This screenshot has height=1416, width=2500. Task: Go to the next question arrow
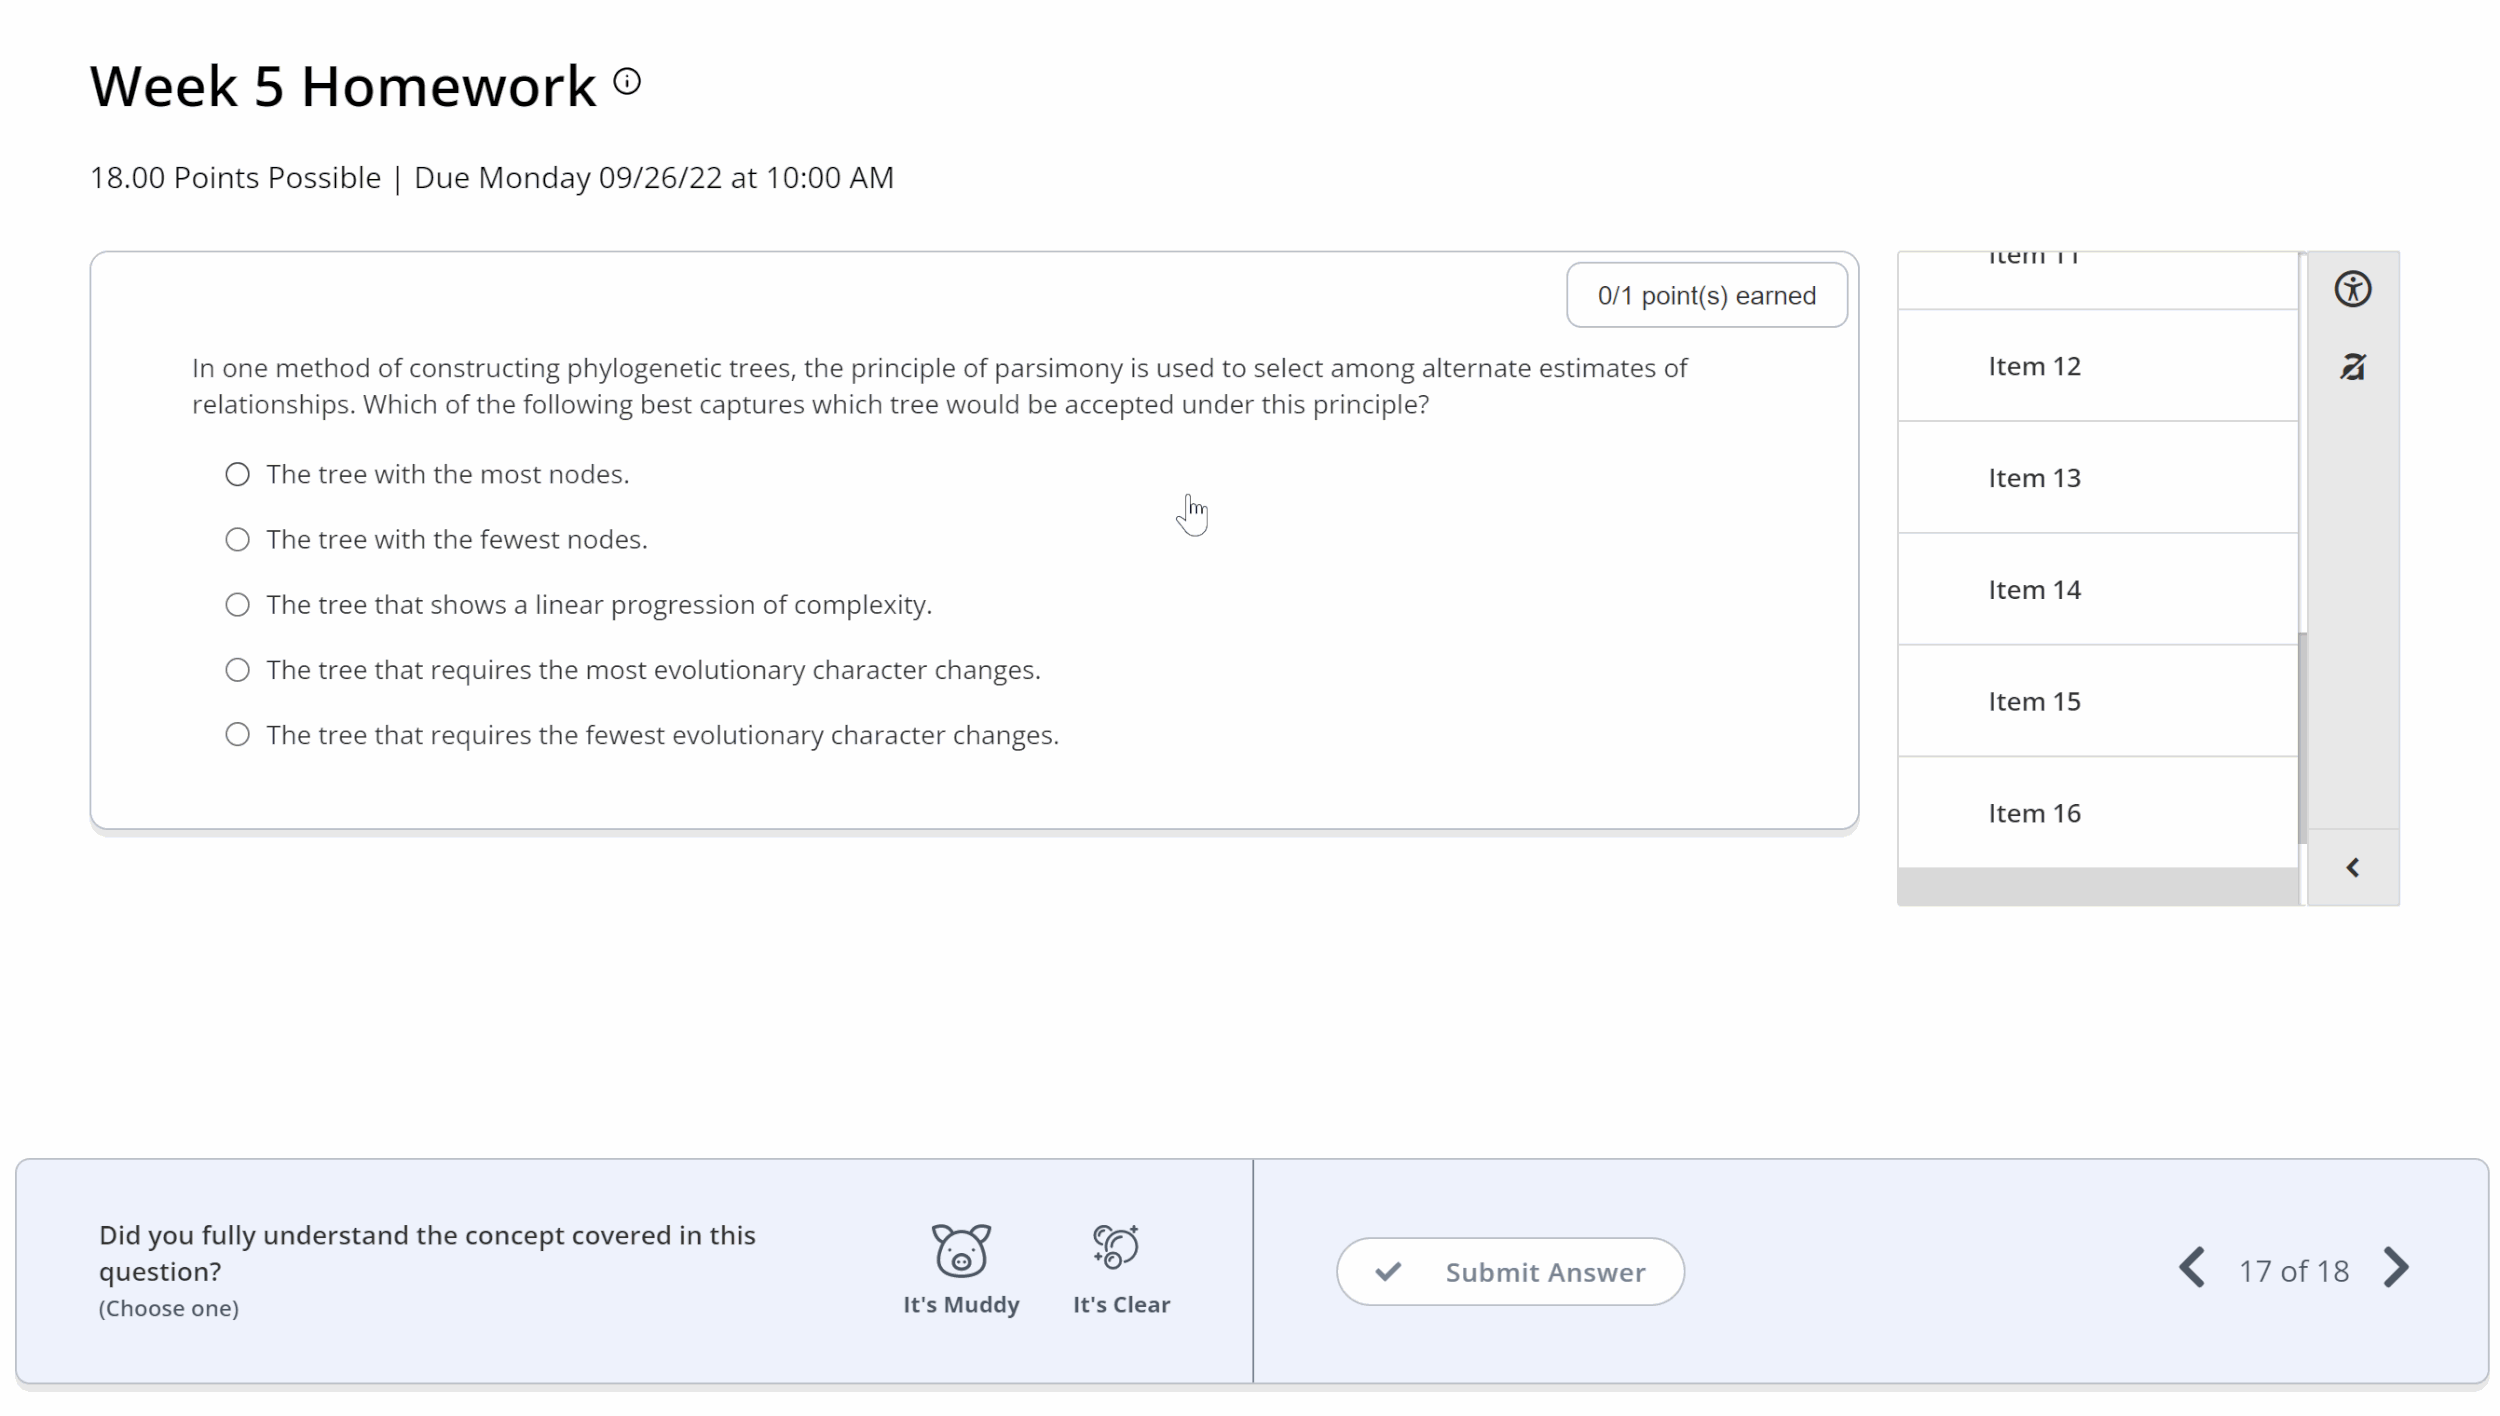[x=2396, y=1268]
